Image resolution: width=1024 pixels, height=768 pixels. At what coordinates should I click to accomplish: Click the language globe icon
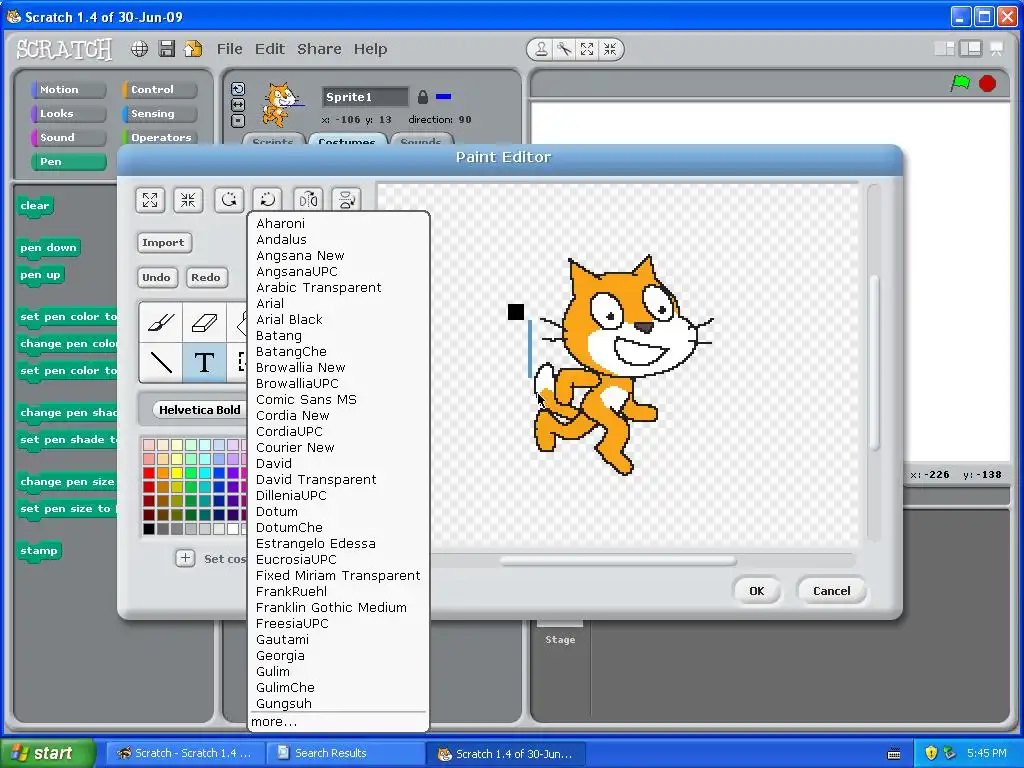click(139, 49)
